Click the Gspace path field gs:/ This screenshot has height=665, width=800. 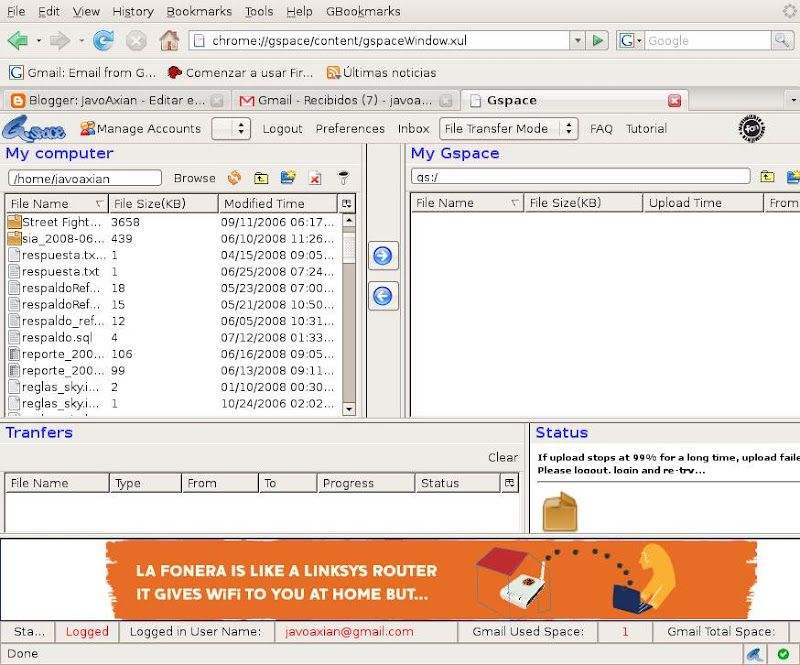581,177
